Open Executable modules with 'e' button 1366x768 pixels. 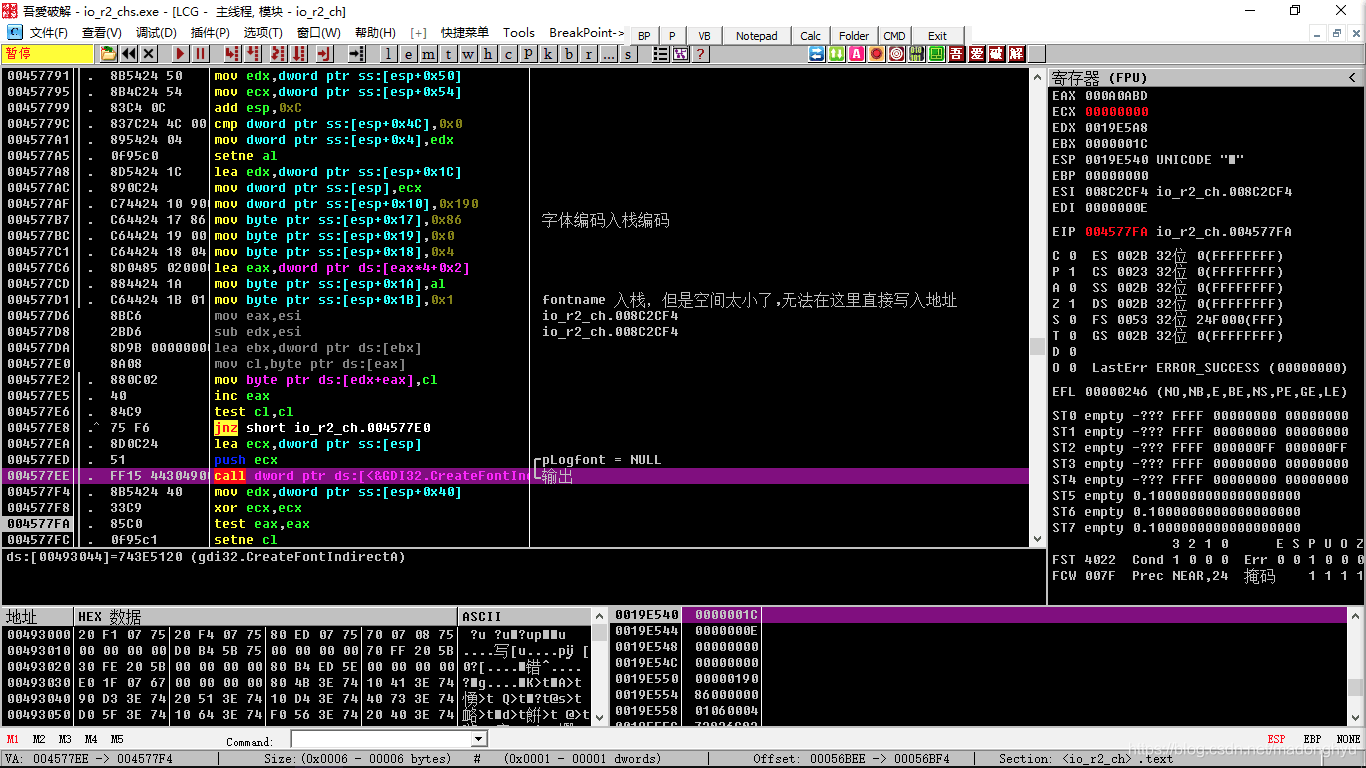tap(408, 54)
